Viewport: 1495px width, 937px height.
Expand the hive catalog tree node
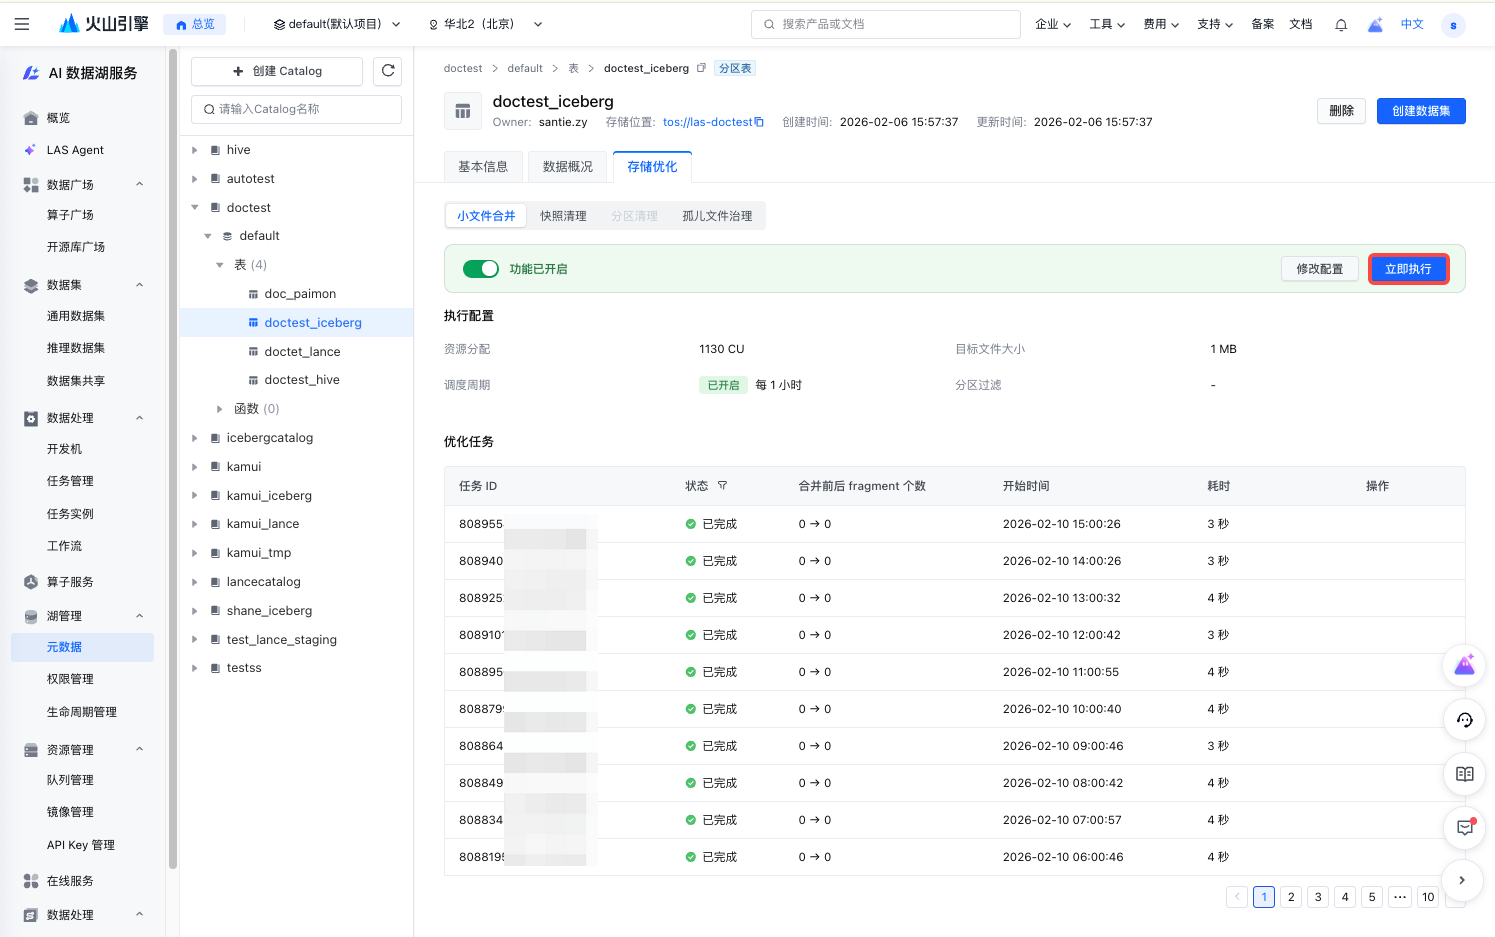[x=195, y=150]
